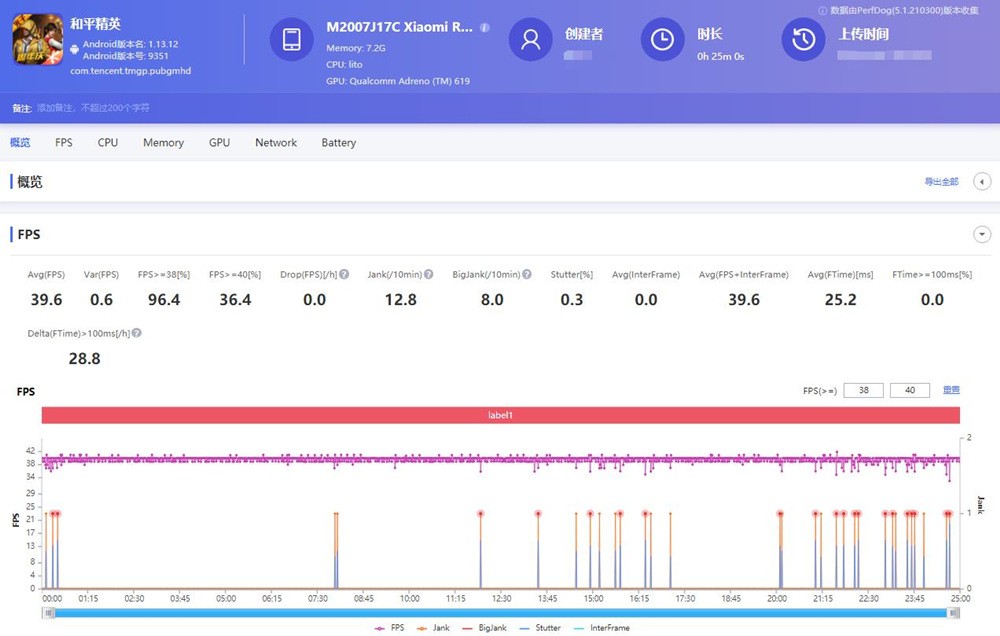Image resolution: width=1000 pixels, height=636 pixels.
Task: Click help icon next to Drop(FPS)[/h]
Action: pyautogui.click(x=344, y=274)
